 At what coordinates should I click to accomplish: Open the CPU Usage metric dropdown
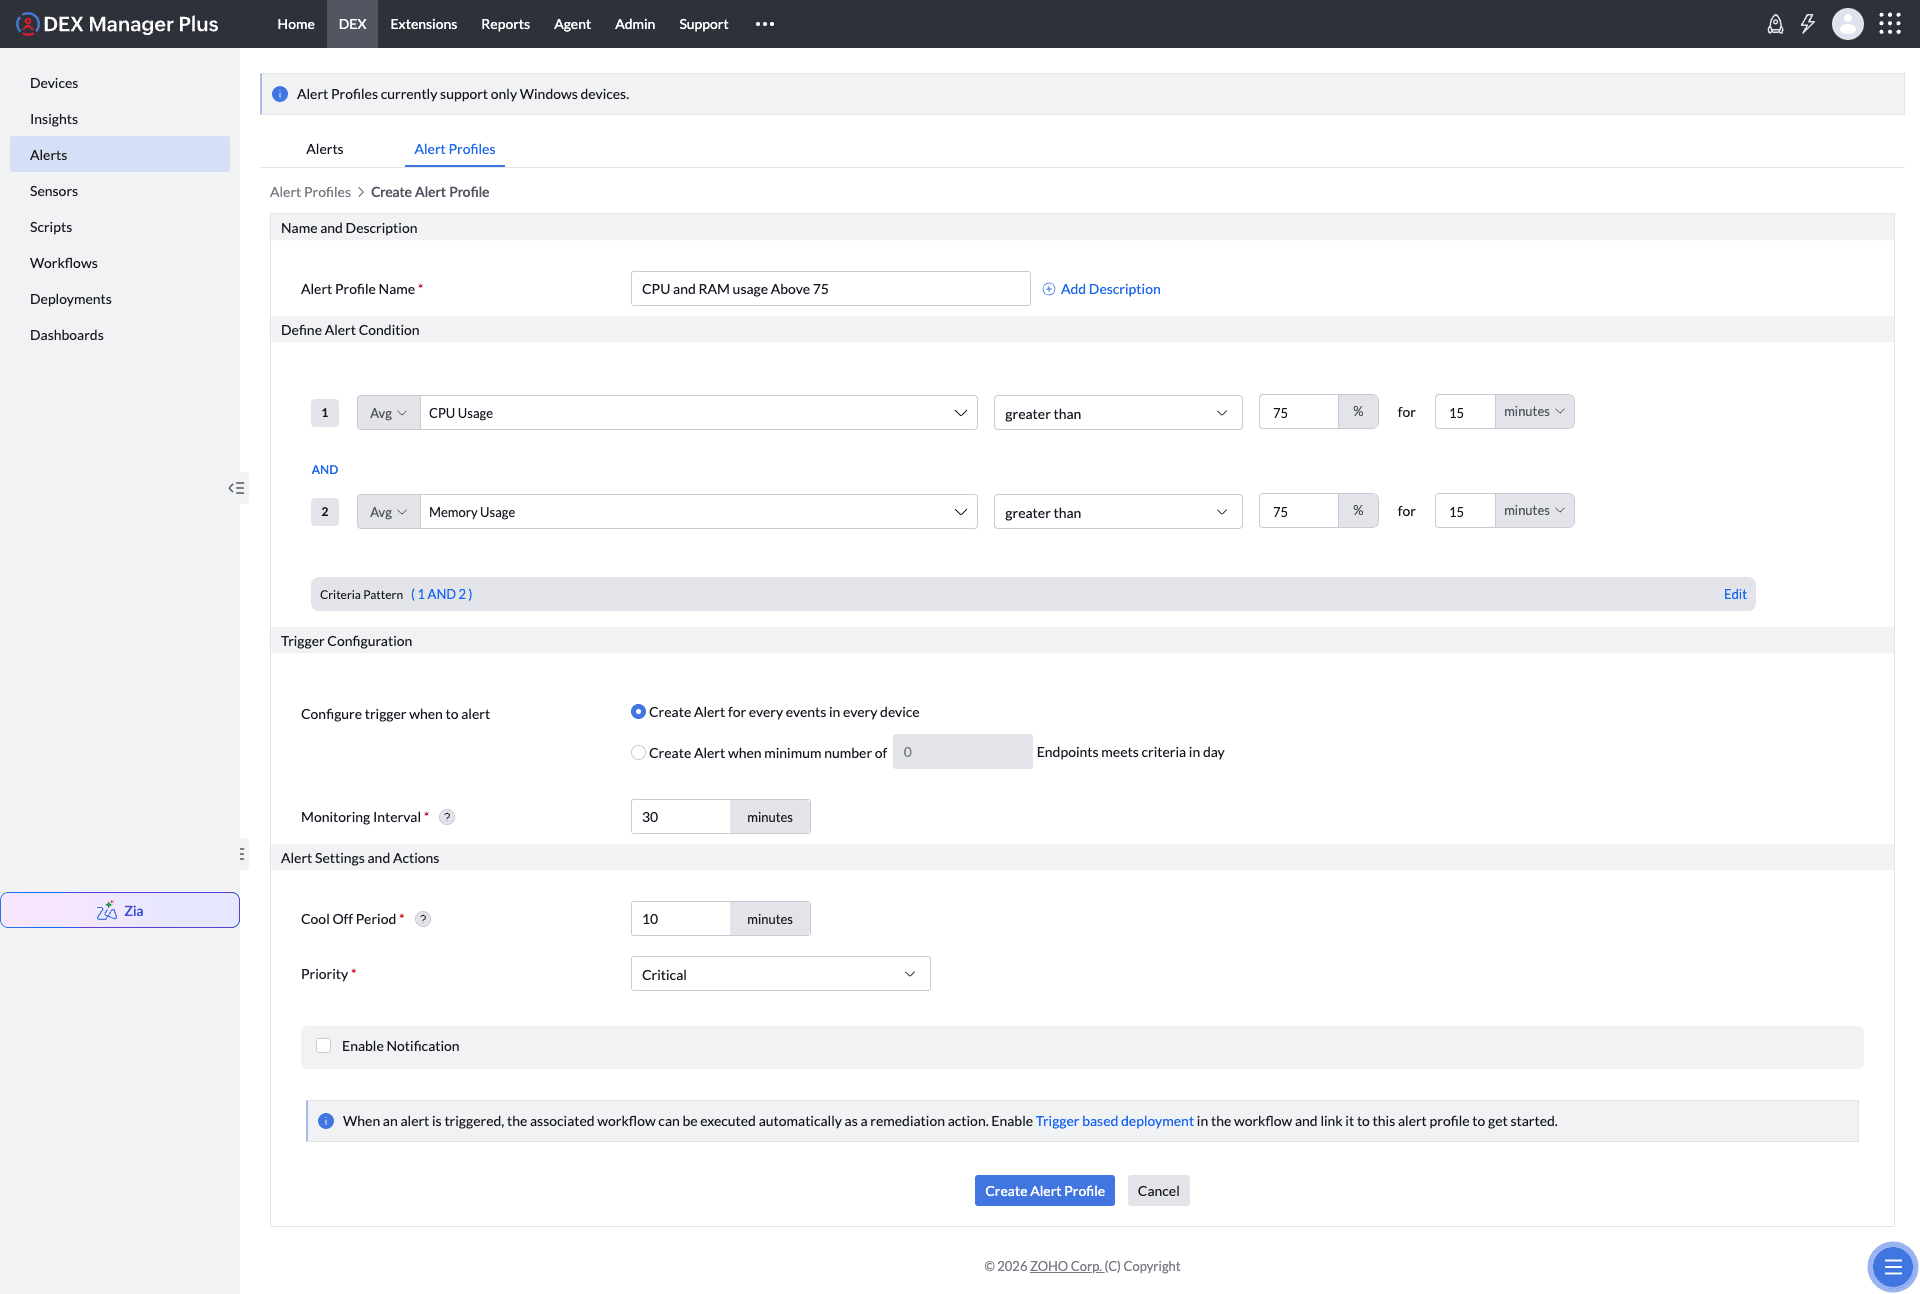pos(699,413)
